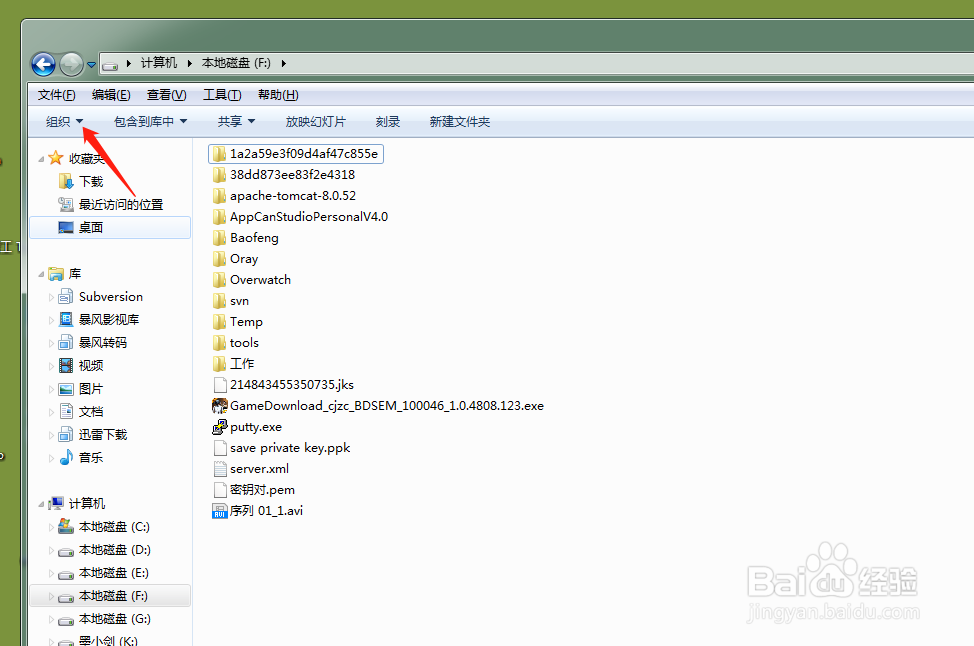
Task: Click the 刻录 toolbar button
Action: click(388, 122)
